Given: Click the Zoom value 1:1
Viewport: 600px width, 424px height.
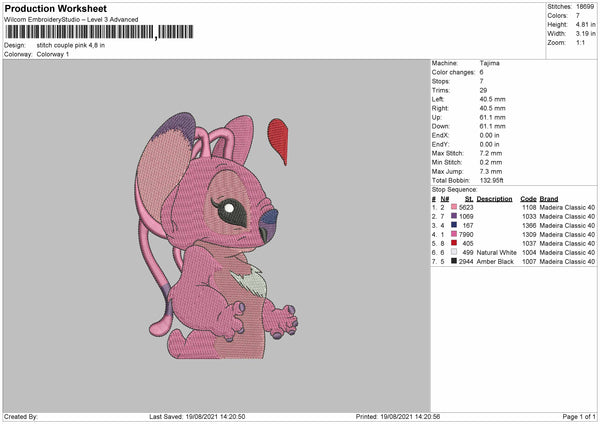Looking at the screenshot, I should click(x=580, y=43).
